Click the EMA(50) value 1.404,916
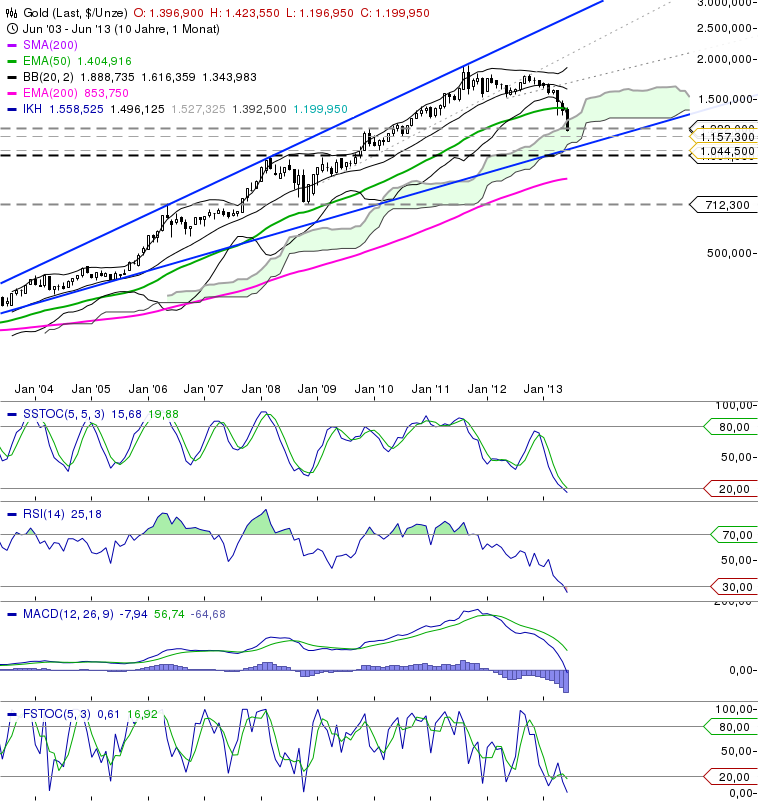Image resolution: width=758 pixels, height=801 pixels. [x=104, y=61]
